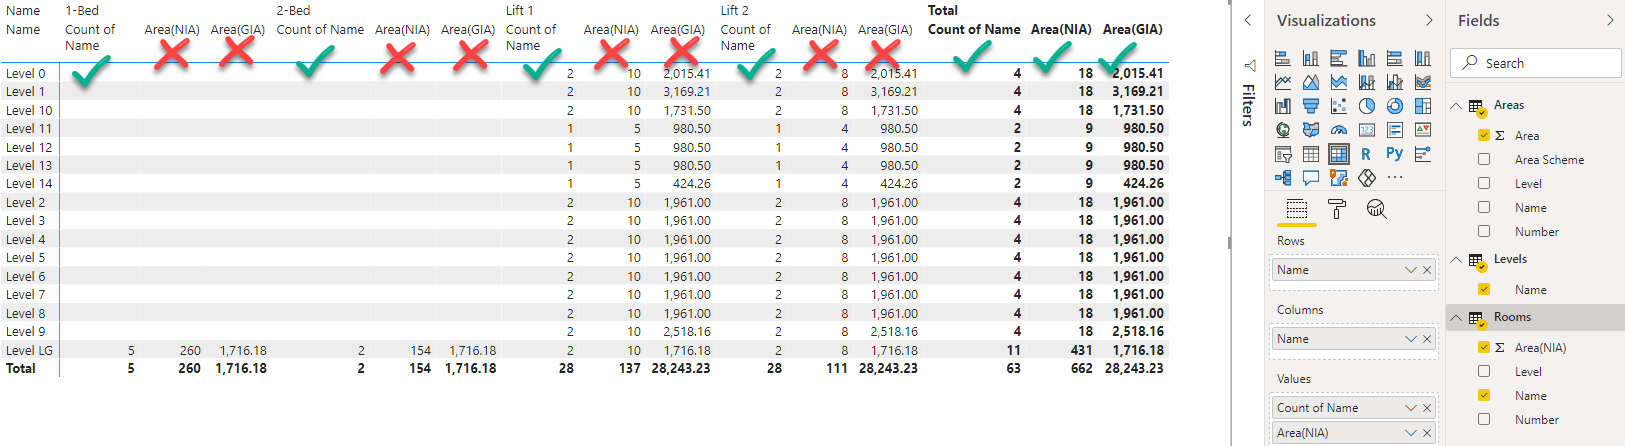Screen dimensions: 1625x446
Task: Get more visuals via ellipsis
Action: 1395,178
